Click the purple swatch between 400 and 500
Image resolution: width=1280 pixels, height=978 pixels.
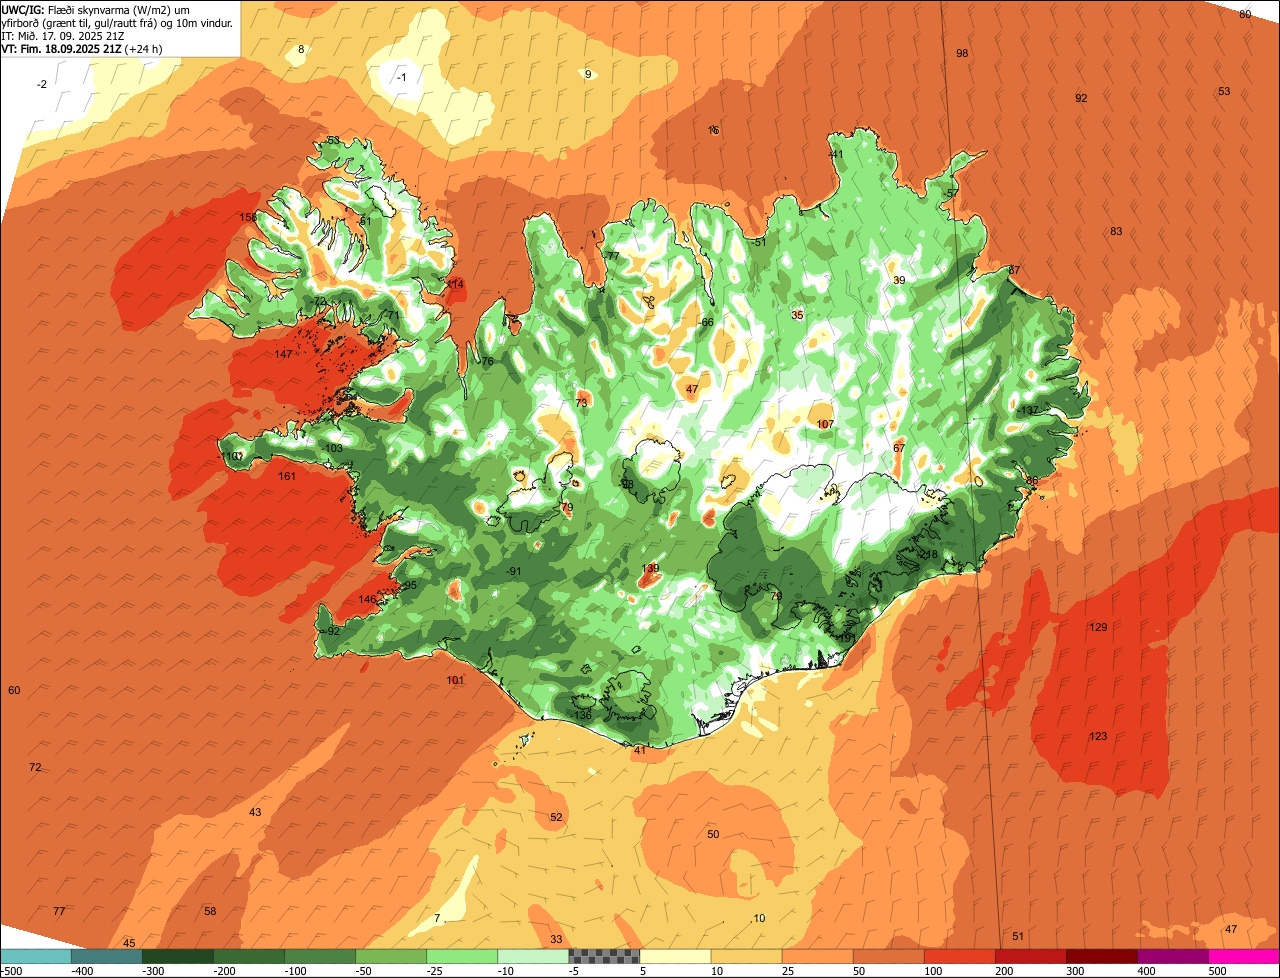(1172, 956)
